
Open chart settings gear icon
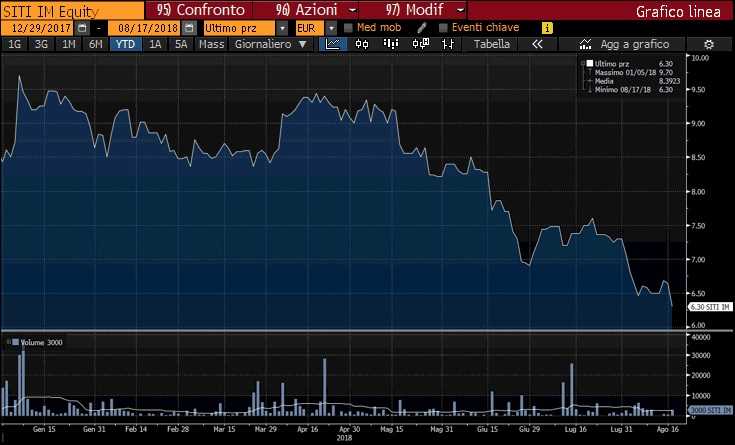[709, 45]
